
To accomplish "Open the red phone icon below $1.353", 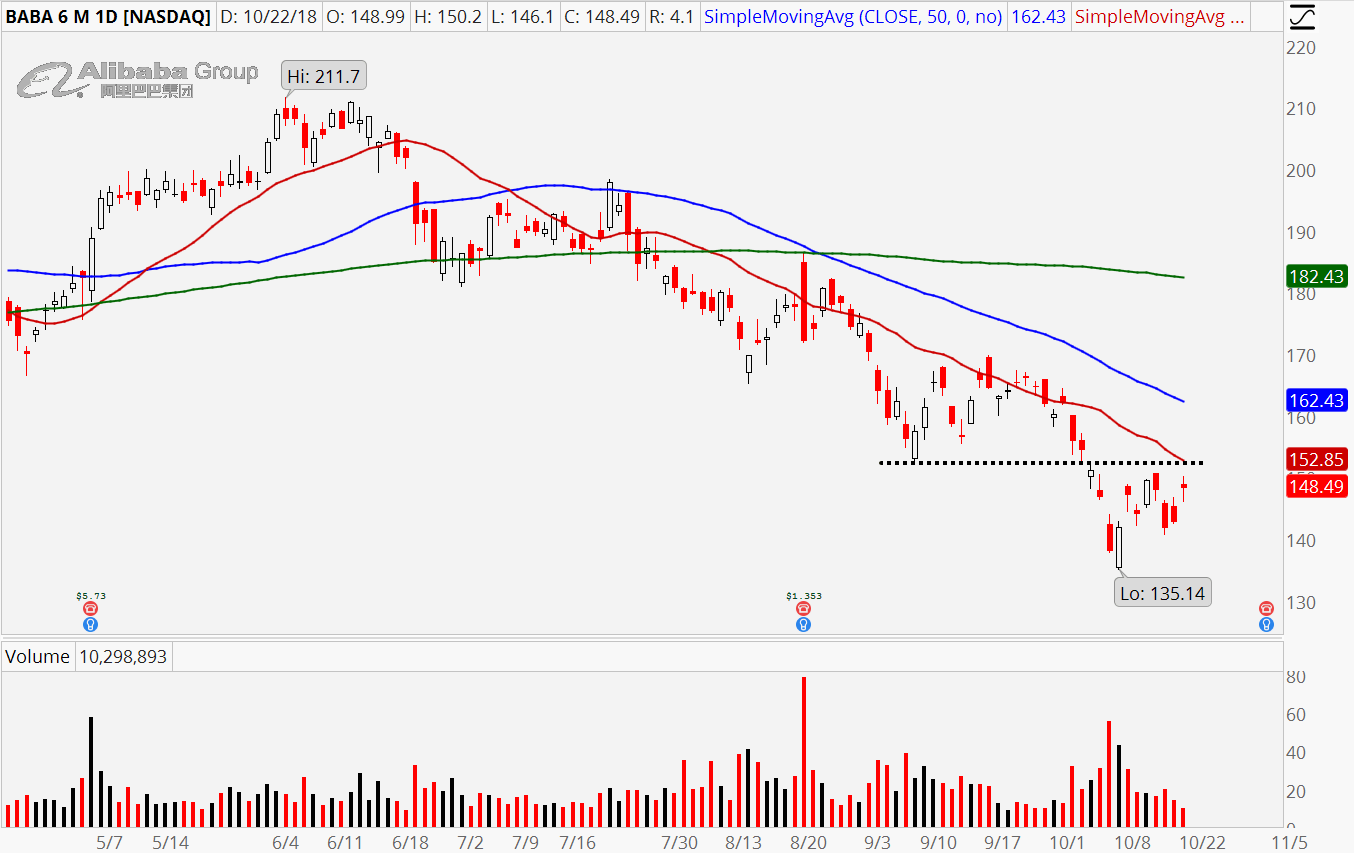I will tap(802, 608).
